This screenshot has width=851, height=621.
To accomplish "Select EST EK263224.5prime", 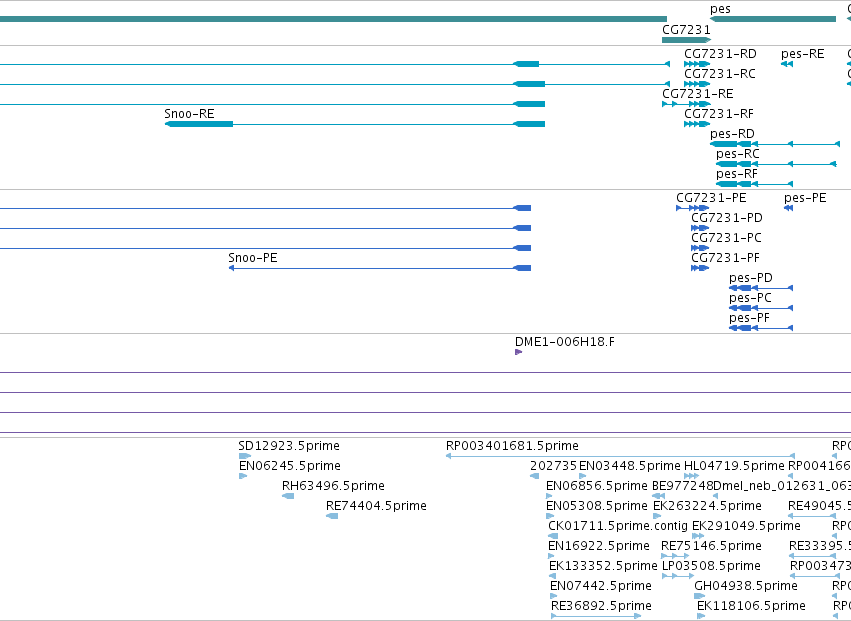I will pyautogui.click(x=707, y=506).
